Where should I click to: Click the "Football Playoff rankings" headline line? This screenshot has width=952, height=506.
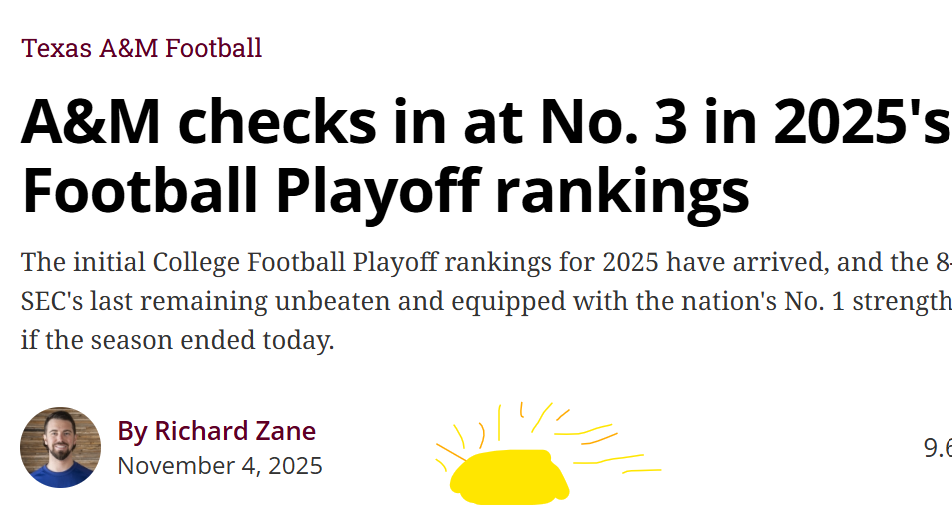pyautogui.click(x=385, y=190)
